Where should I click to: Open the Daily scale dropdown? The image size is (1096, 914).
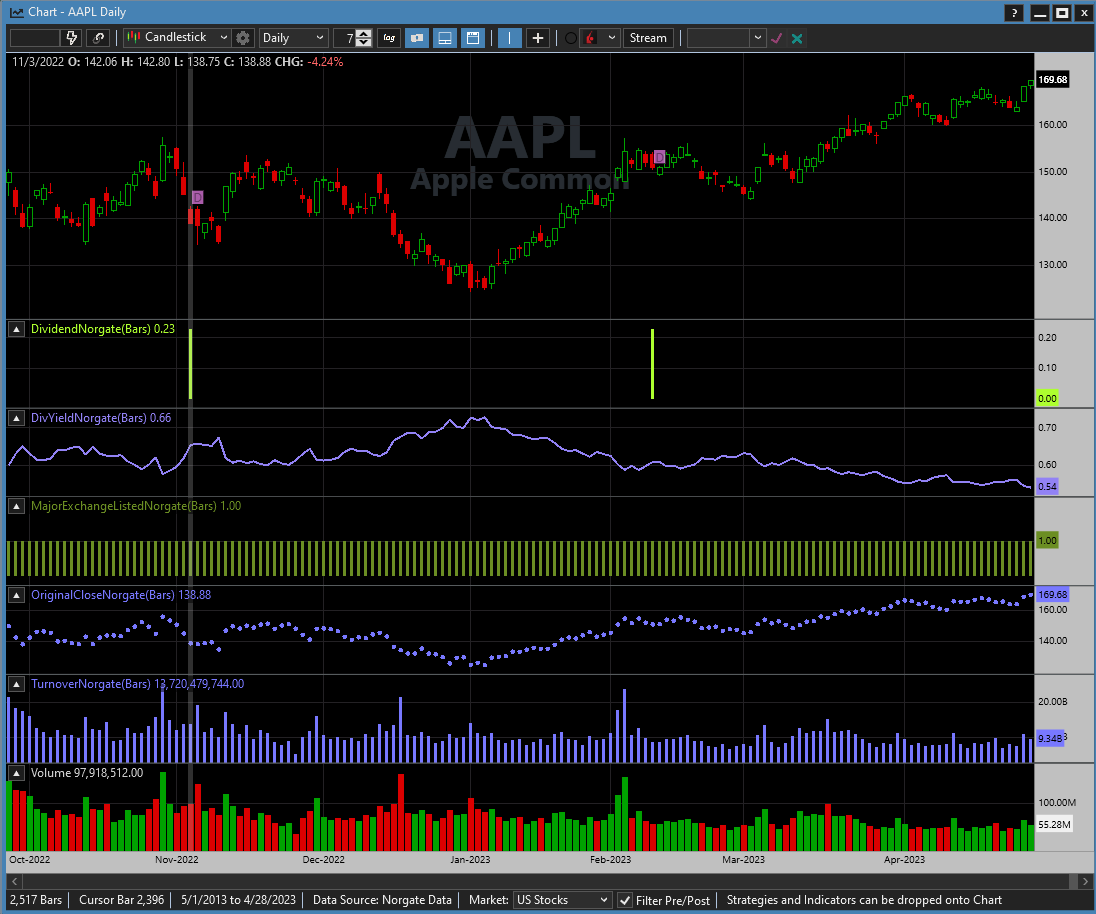point(293,38)
